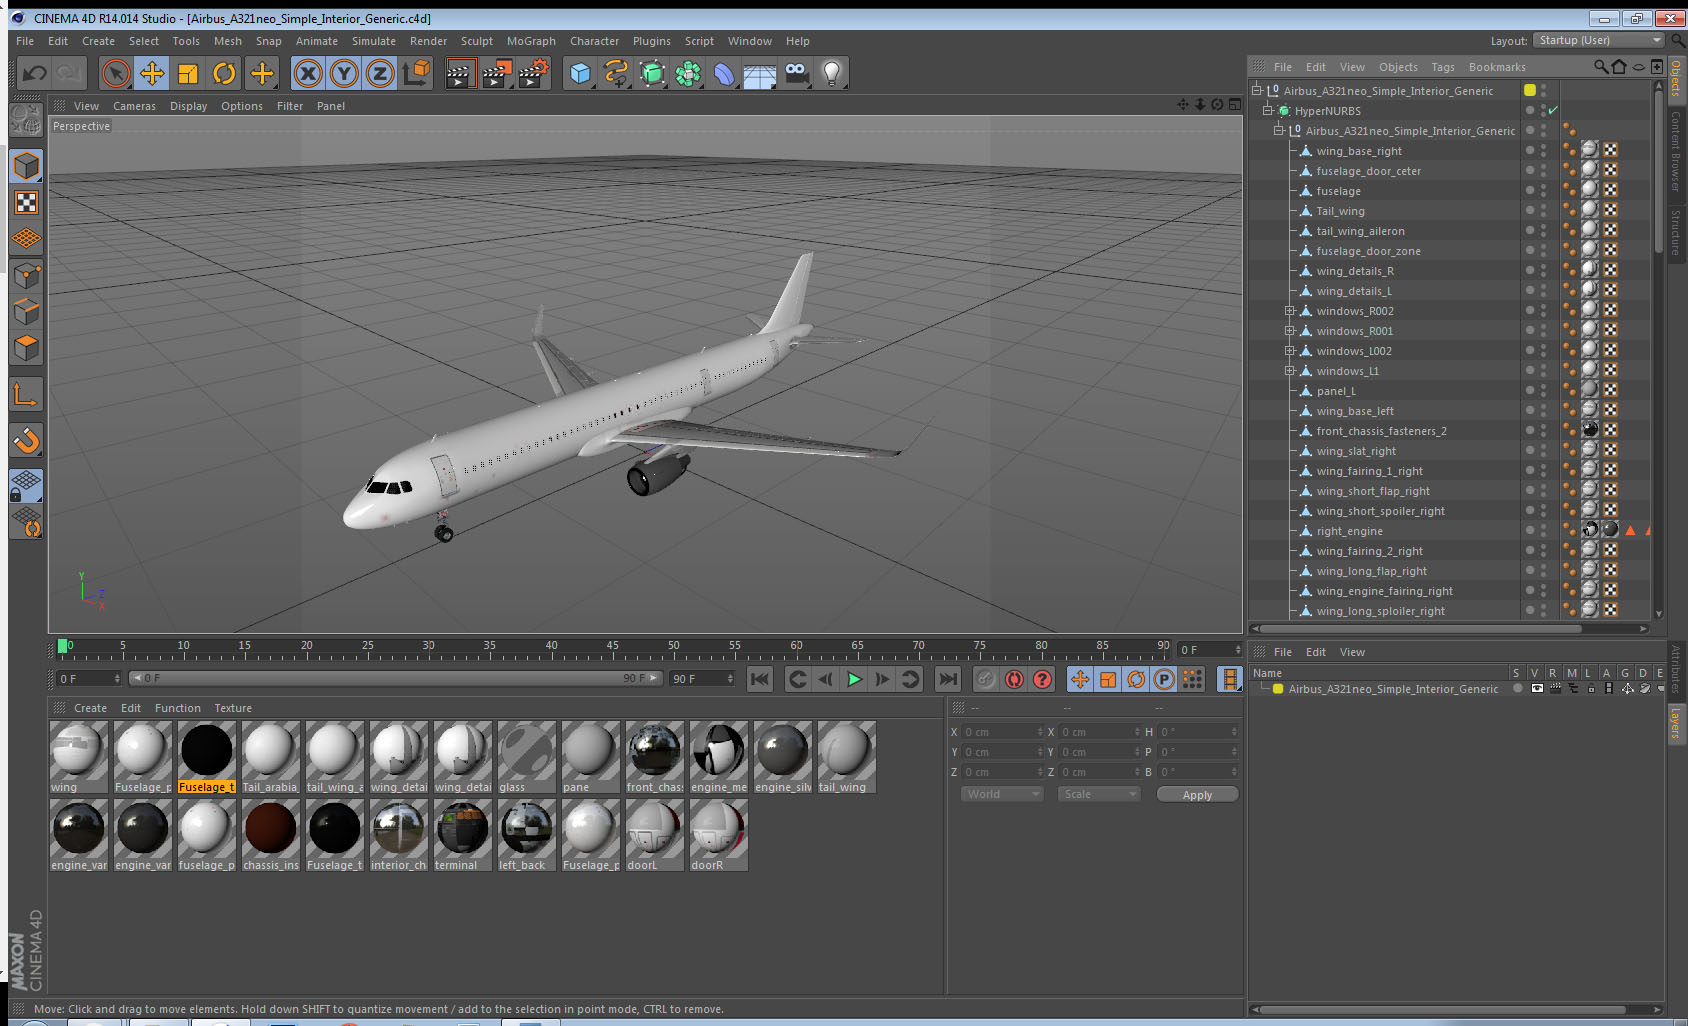This screenshot has width=1688, height=1026.
Task: Click frame 45 on the timeline ruler
Action: coord(612,648)
